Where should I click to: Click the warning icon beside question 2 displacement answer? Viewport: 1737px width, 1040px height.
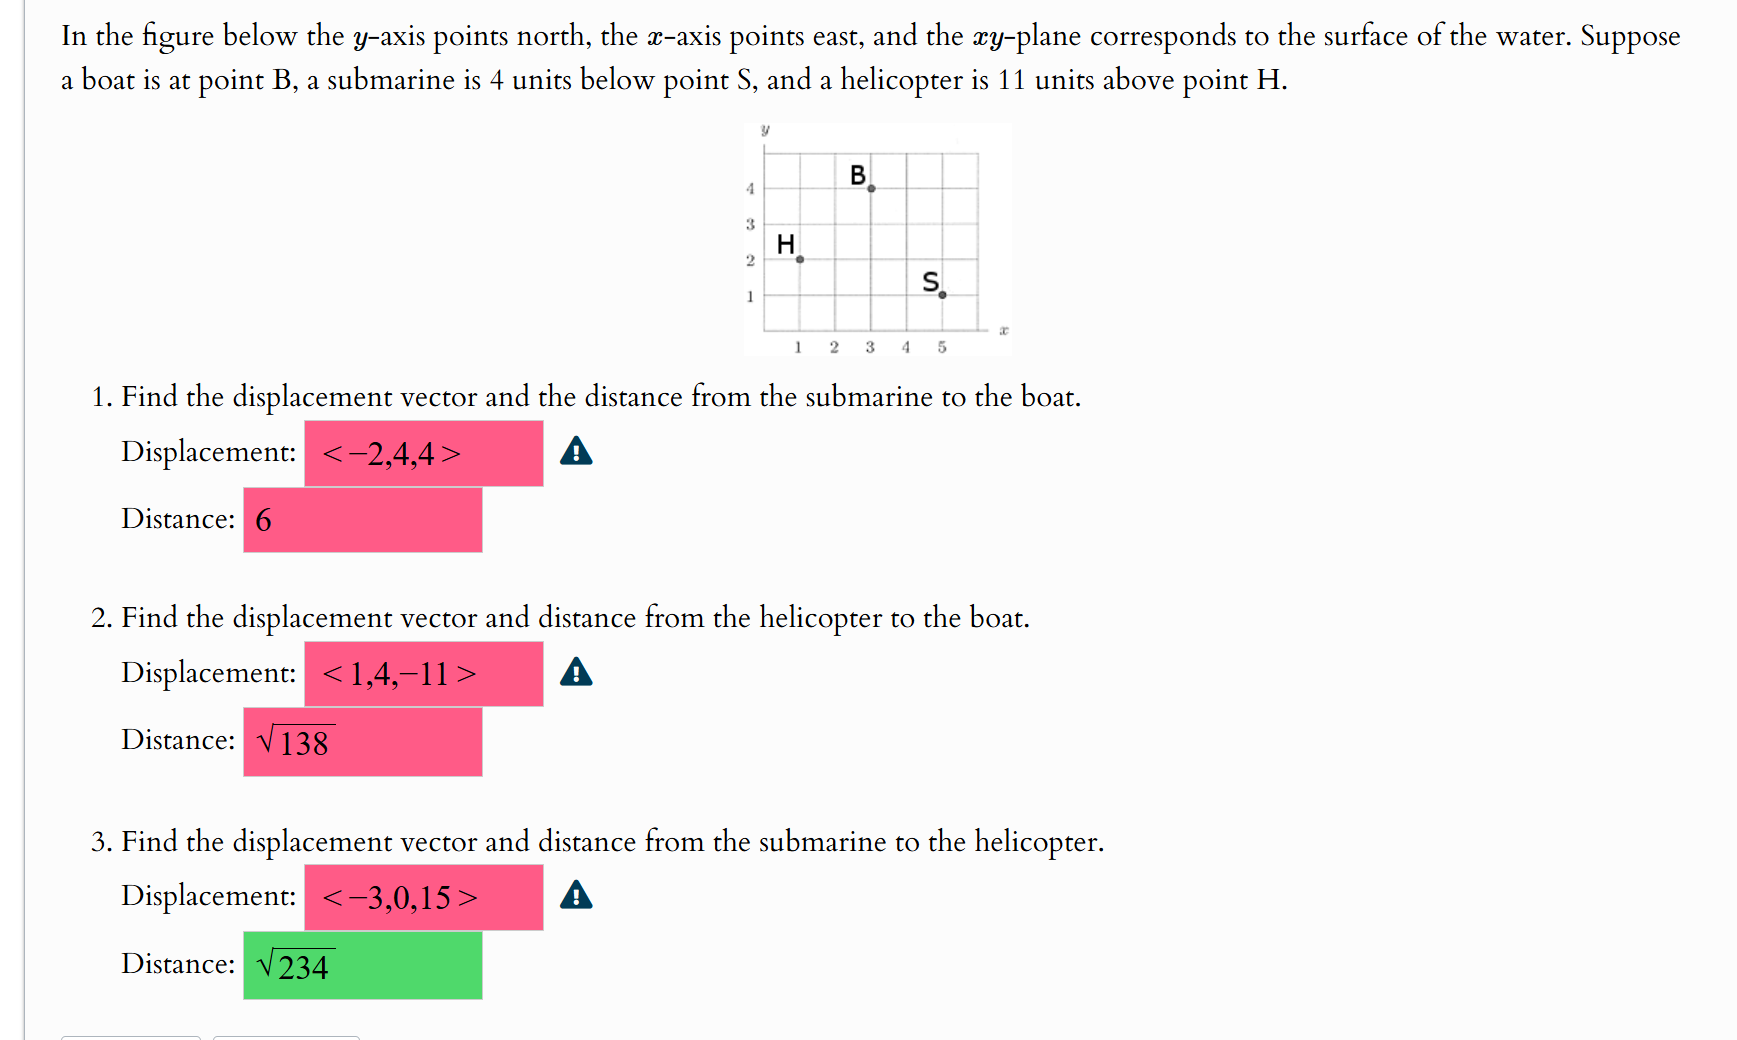click(577, 674)
